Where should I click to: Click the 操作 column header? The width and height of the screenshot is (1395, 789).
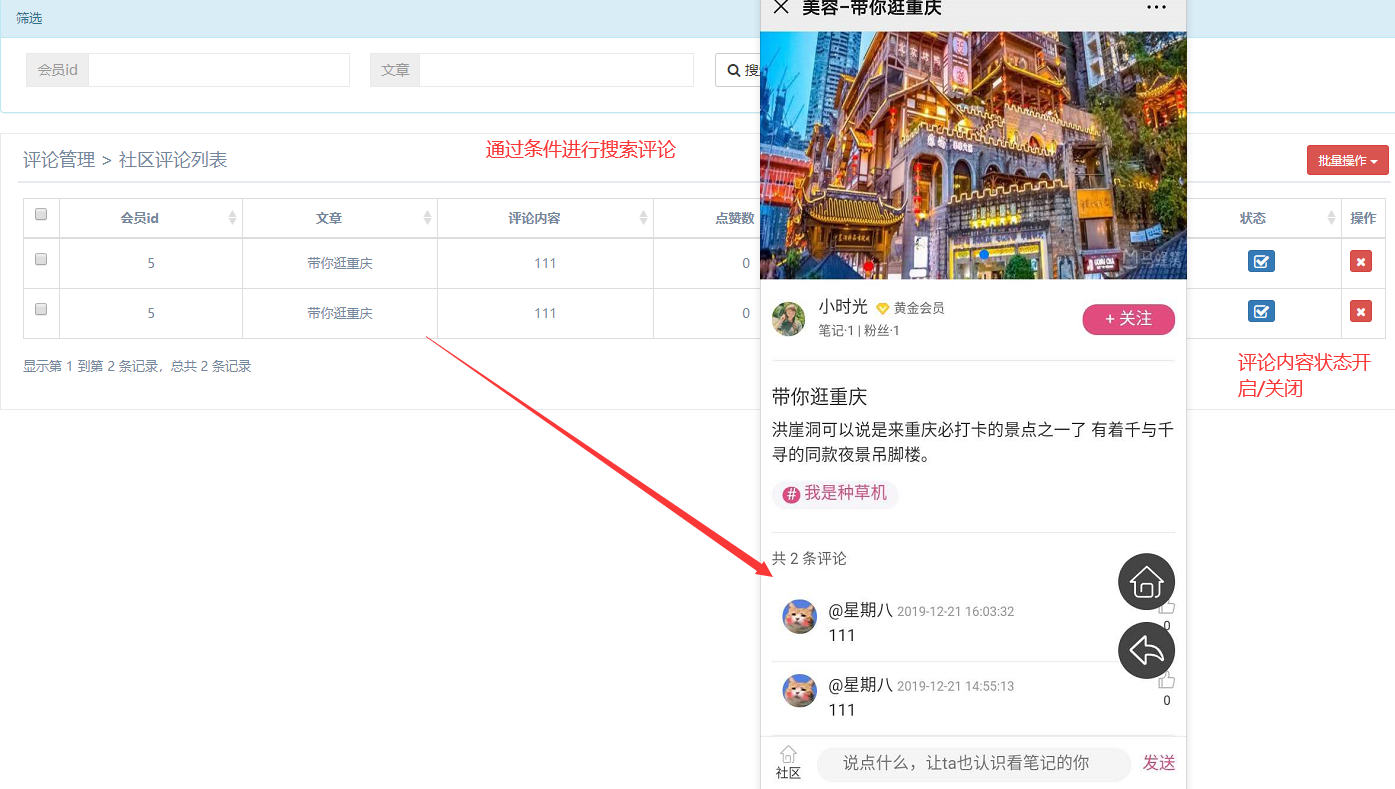point(1363,218)
